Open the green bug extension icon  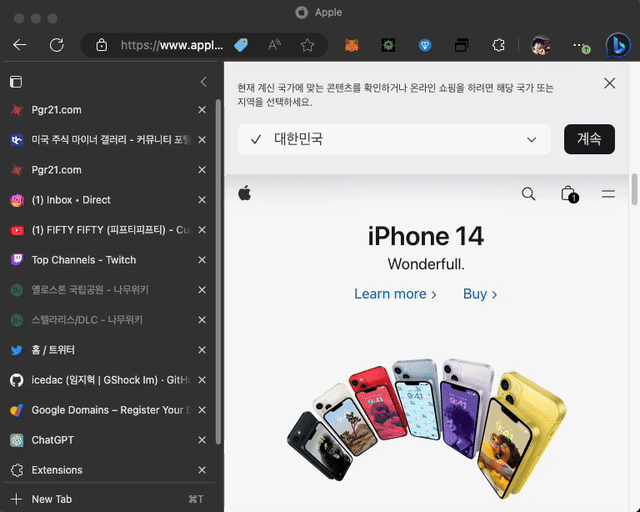(x=388, y=45)
